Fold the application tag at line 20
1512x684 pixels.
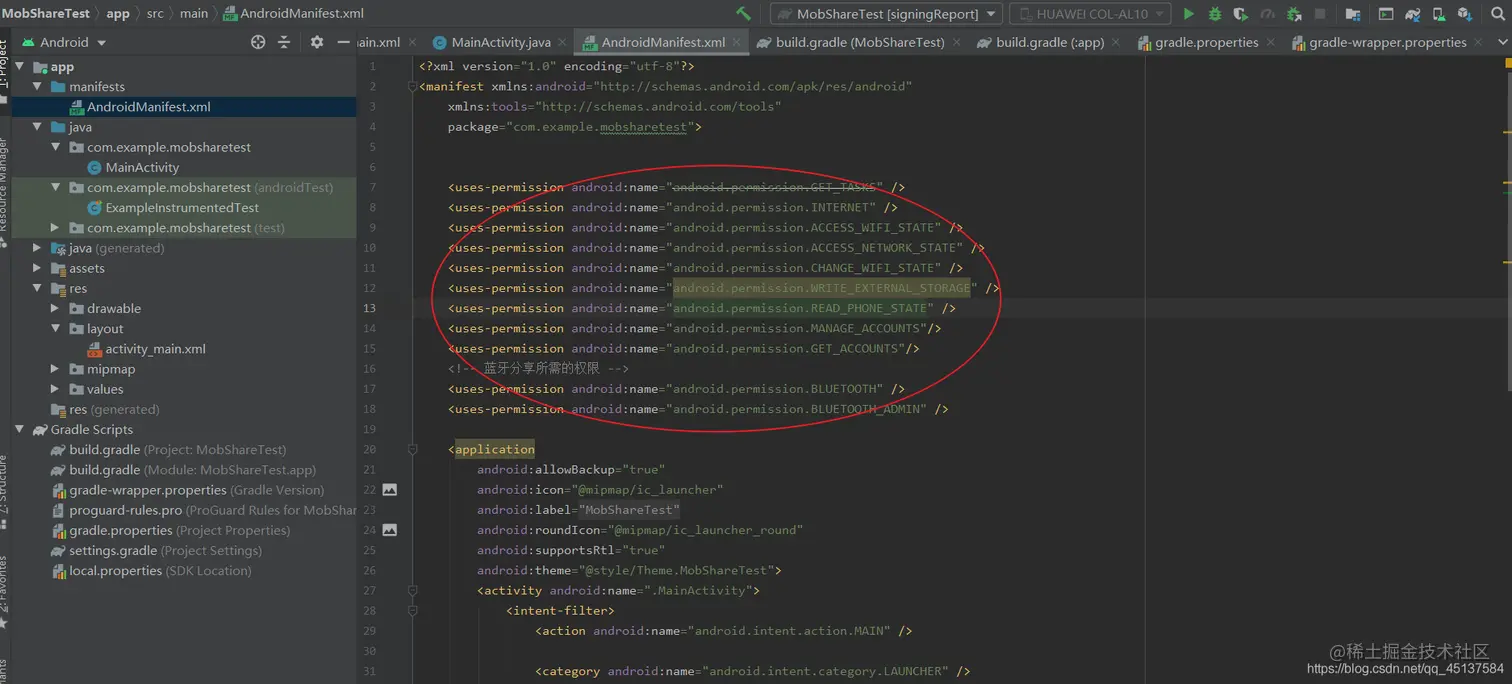(412, 450)
